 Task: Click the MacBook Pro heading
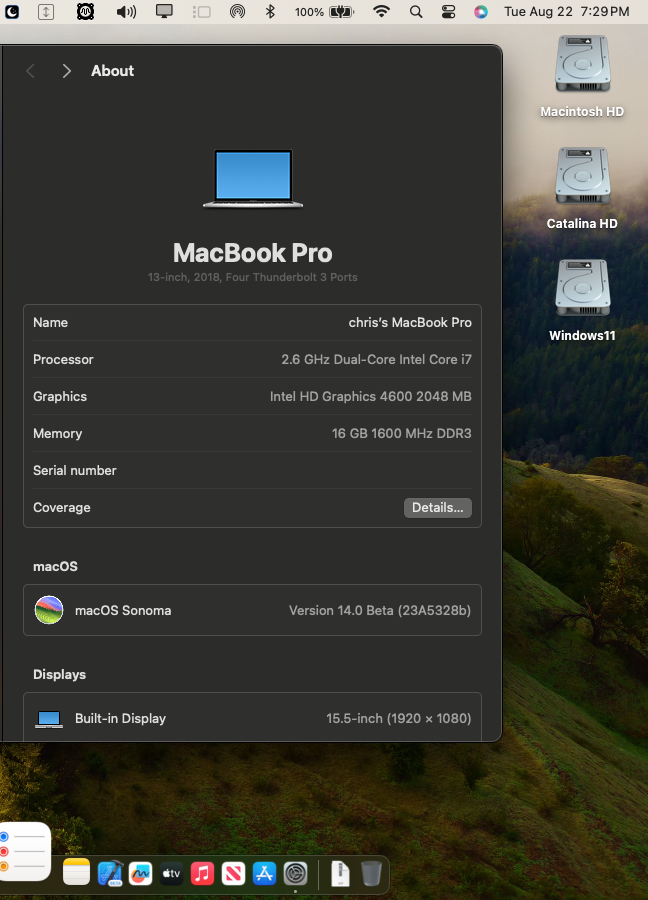coord(253,253)
